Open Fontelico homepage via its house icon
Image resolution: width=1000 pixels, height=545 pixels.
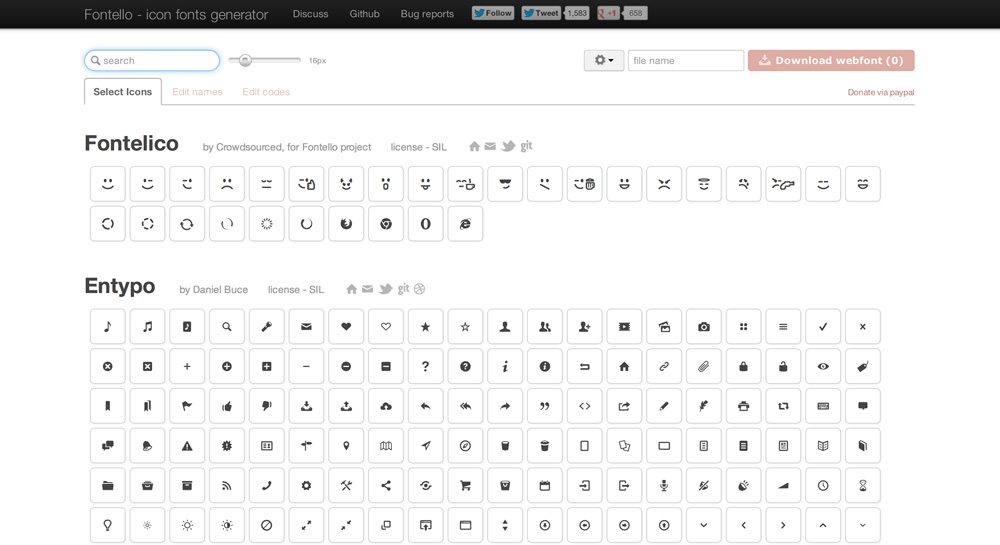474,147
